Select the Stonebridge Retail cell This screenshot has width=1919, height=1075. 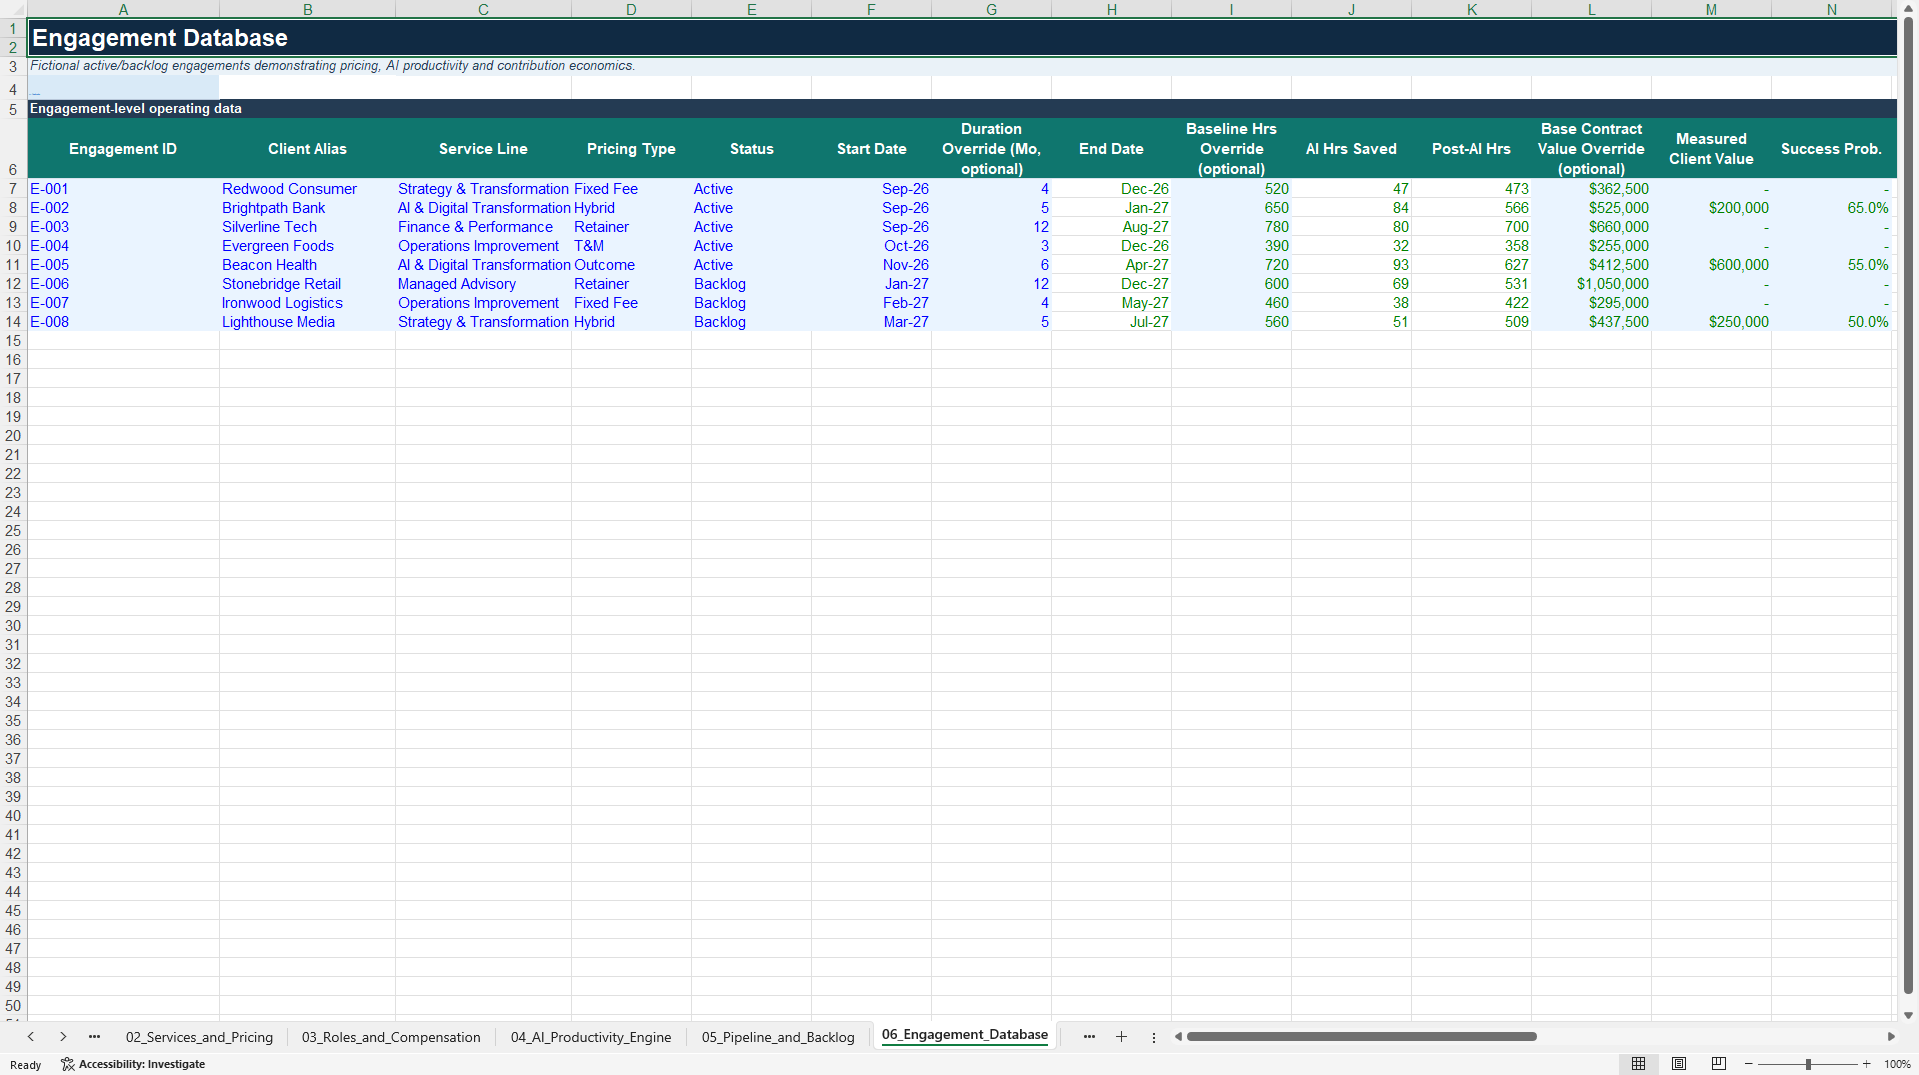click(x=307, y=284)
